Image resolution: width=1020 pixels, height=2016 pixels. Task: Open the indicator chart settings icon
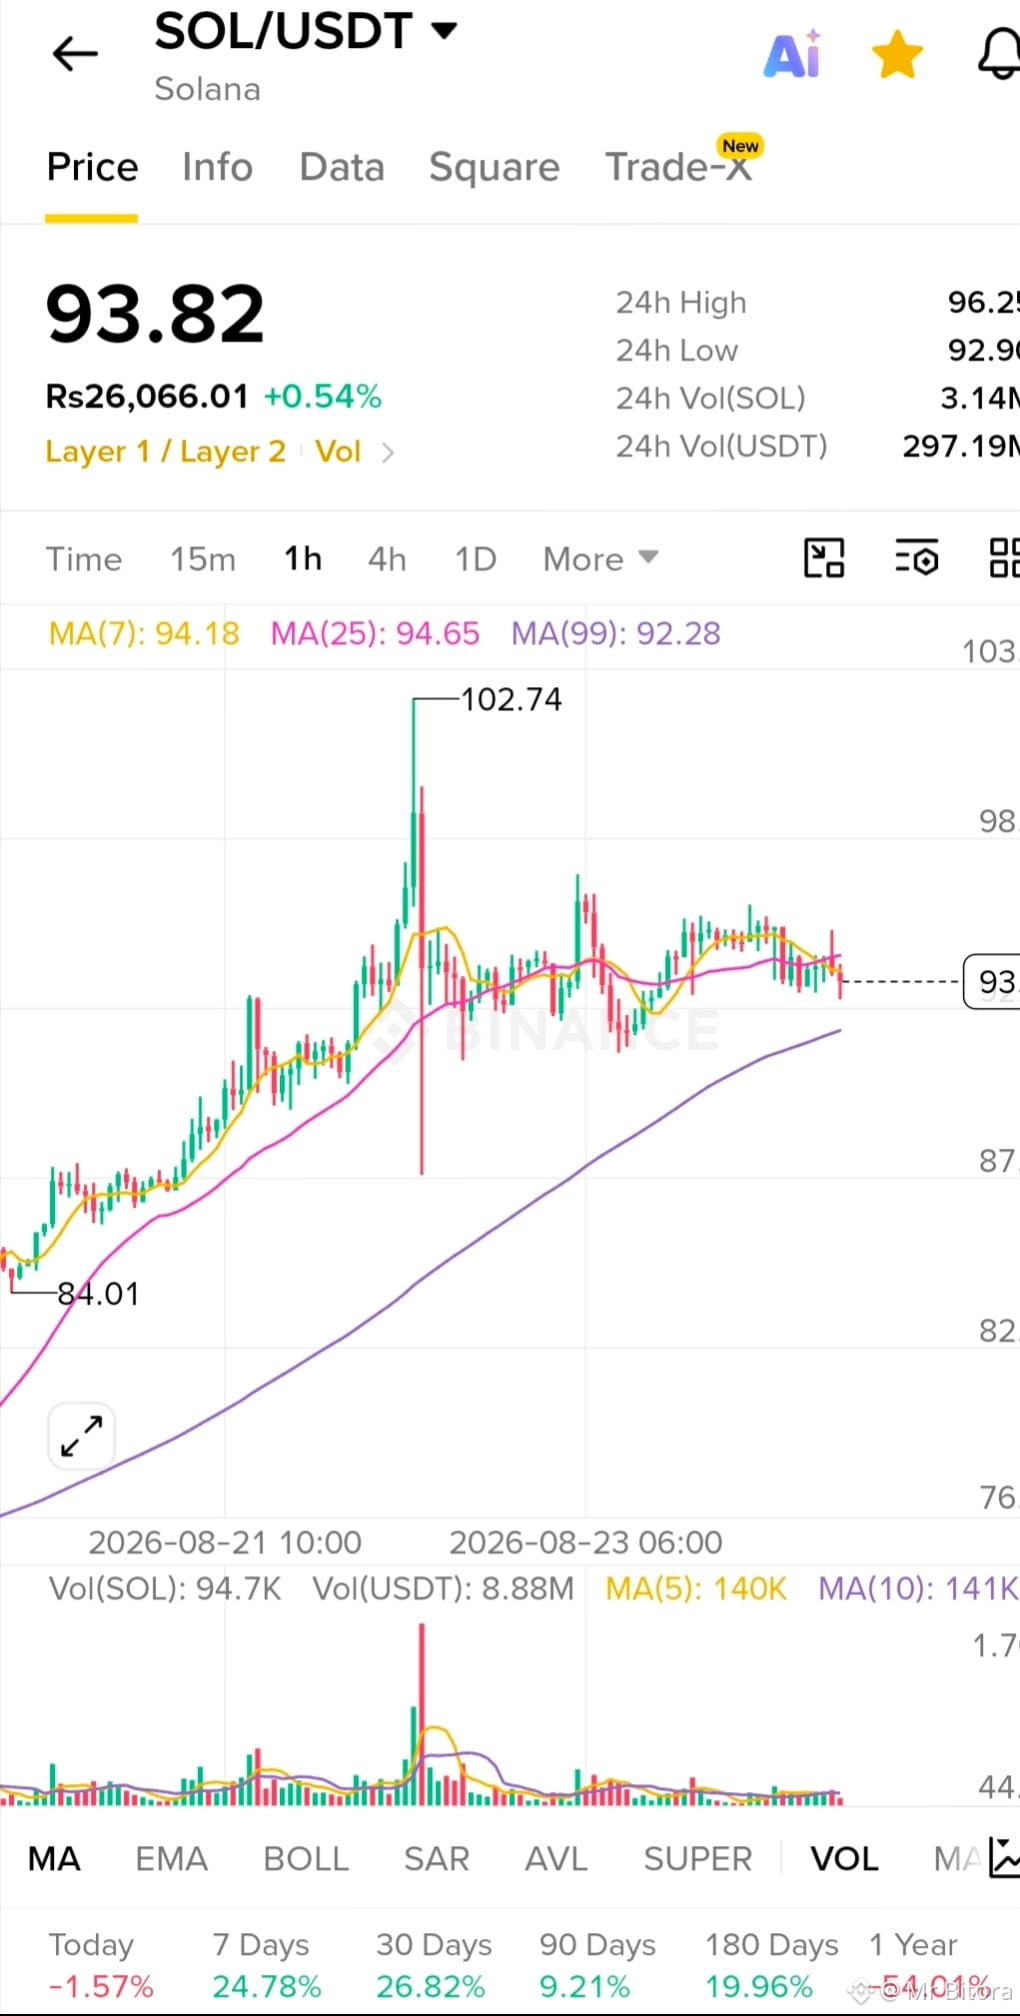tap(1003, 1858)
